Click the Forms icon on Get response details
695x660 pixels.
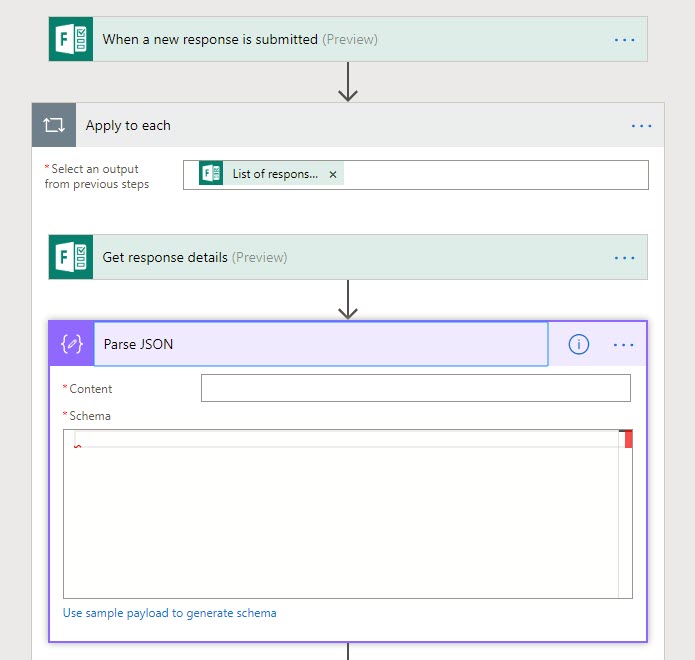pyautogui.click(x=71, y=257)
